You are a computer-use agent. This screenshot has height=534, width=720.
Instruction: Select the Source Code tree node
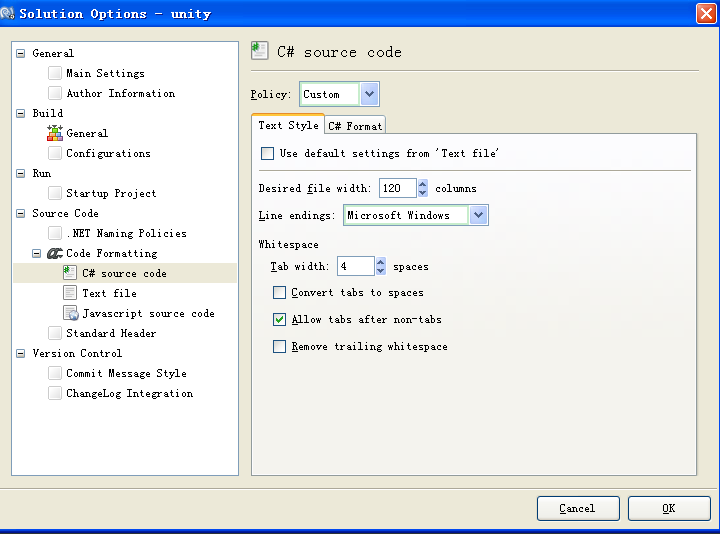coord(65,213)
